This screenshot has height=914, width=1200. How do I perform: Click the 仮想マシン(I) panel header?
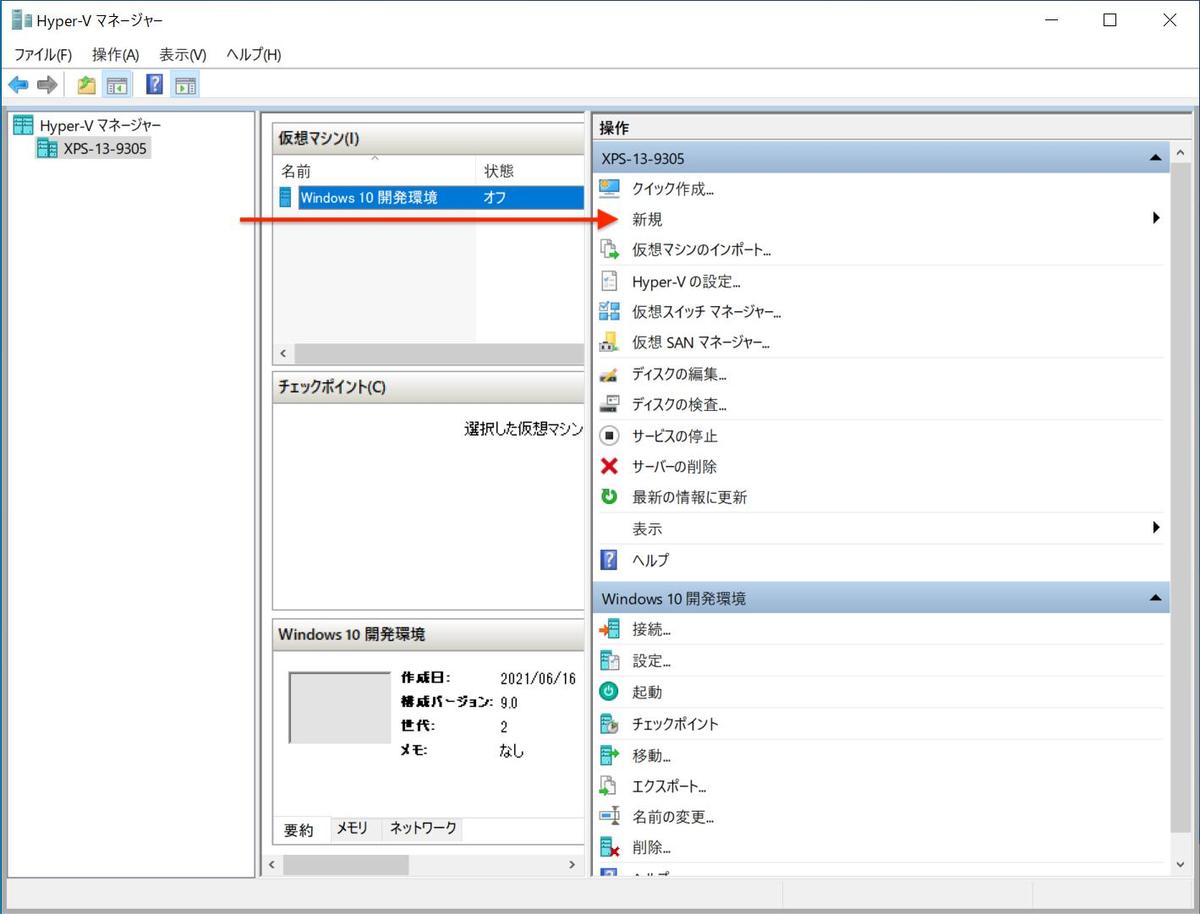(428, 138)
